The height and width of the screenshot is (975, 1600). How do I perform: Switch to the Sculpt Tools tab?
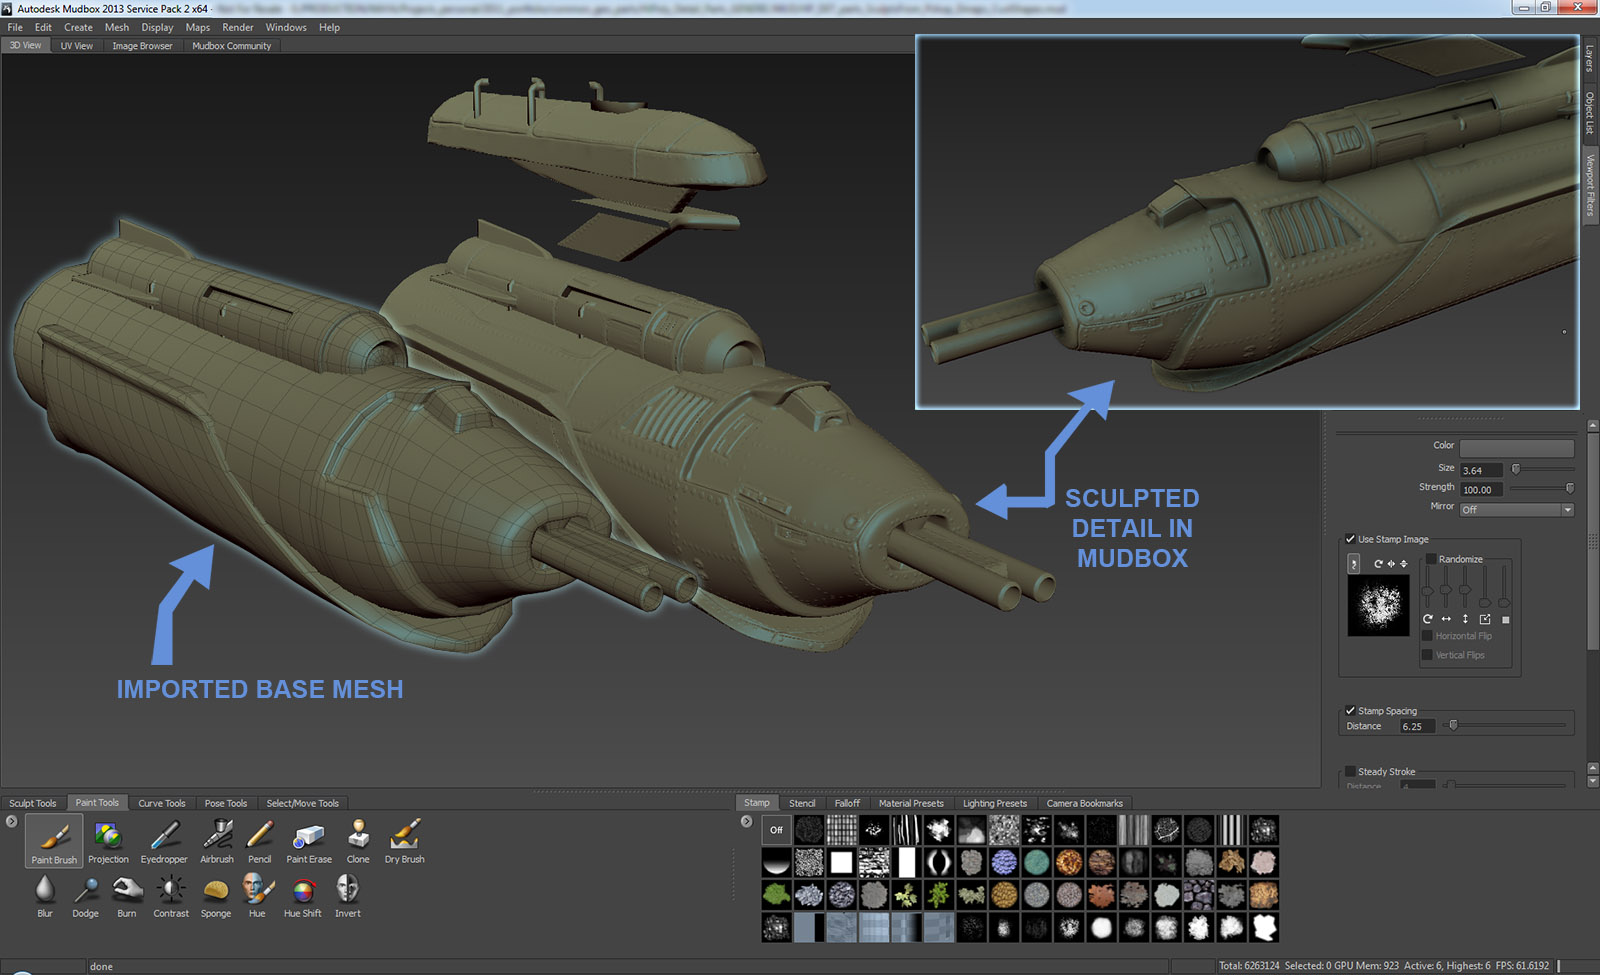tap(33, 803)
